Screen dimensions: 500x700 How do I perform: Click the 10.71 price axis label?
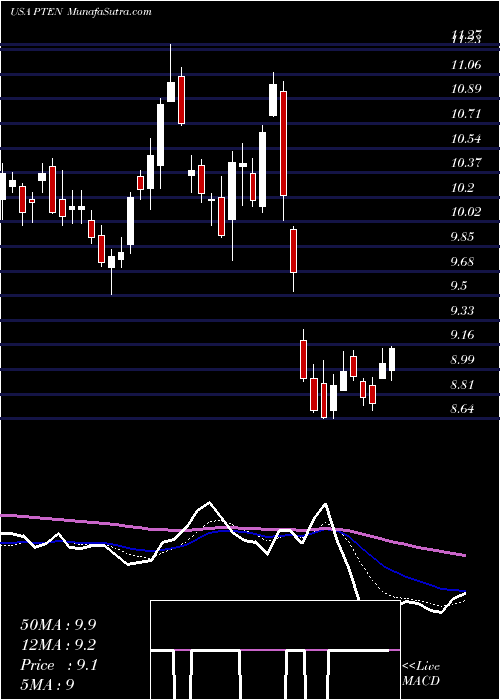coord(466,114)
